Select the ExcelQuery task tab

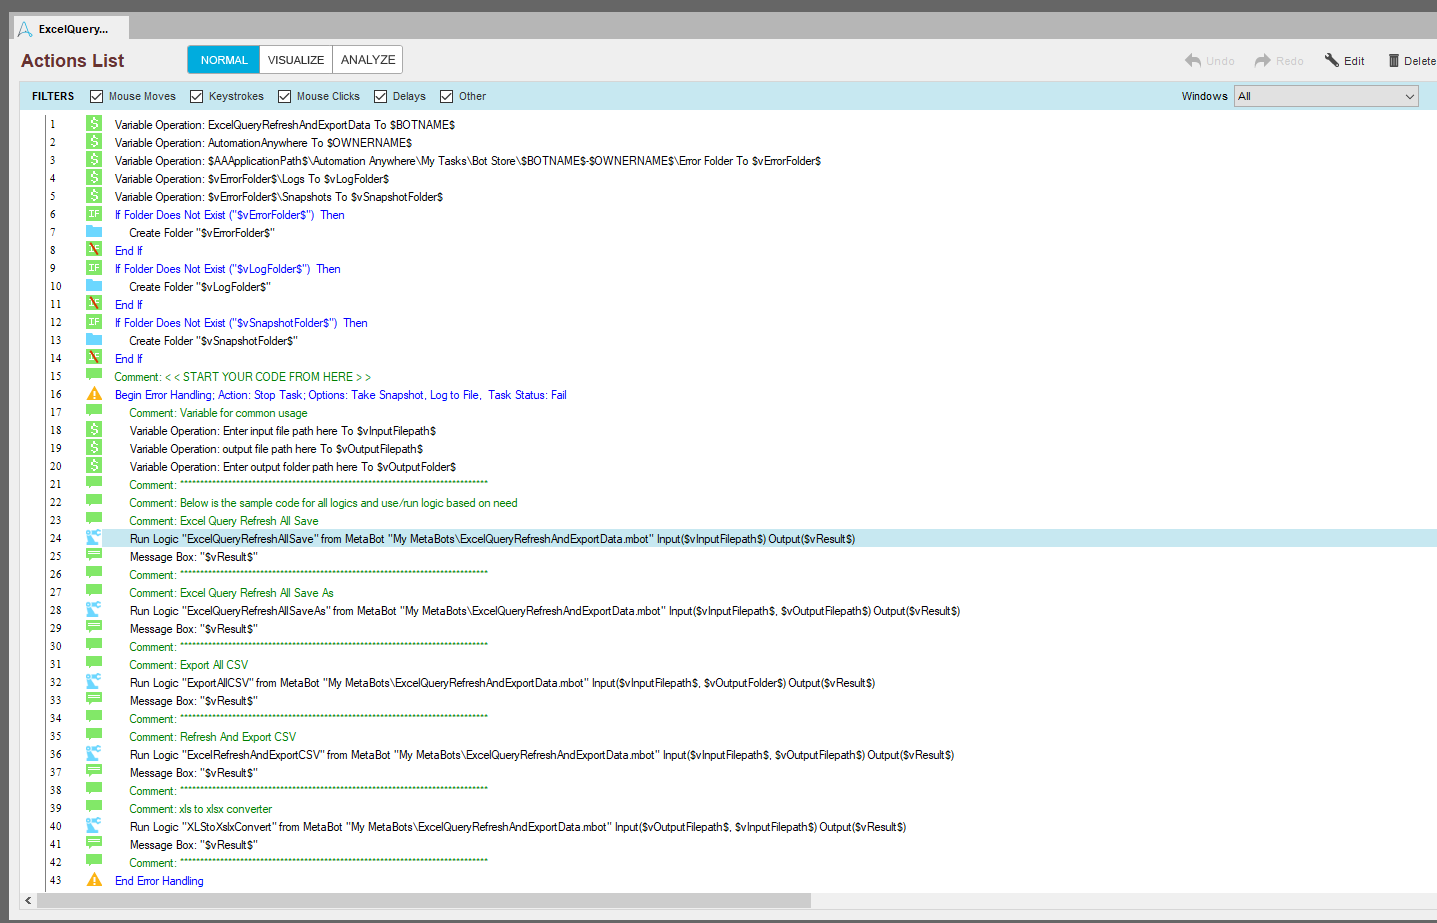coord(72,29)
